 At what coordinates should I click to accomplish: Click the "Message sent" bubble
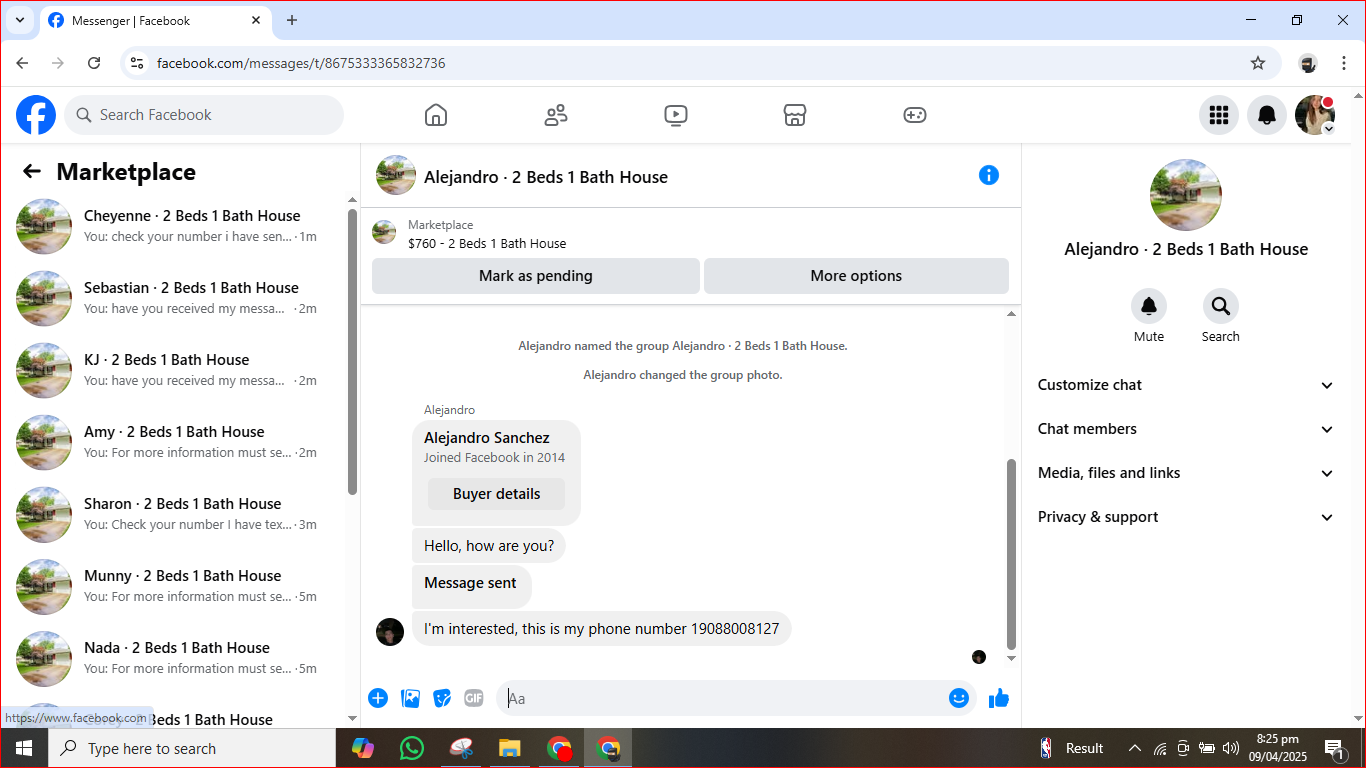pyautogui.click(x=471, y=585)
